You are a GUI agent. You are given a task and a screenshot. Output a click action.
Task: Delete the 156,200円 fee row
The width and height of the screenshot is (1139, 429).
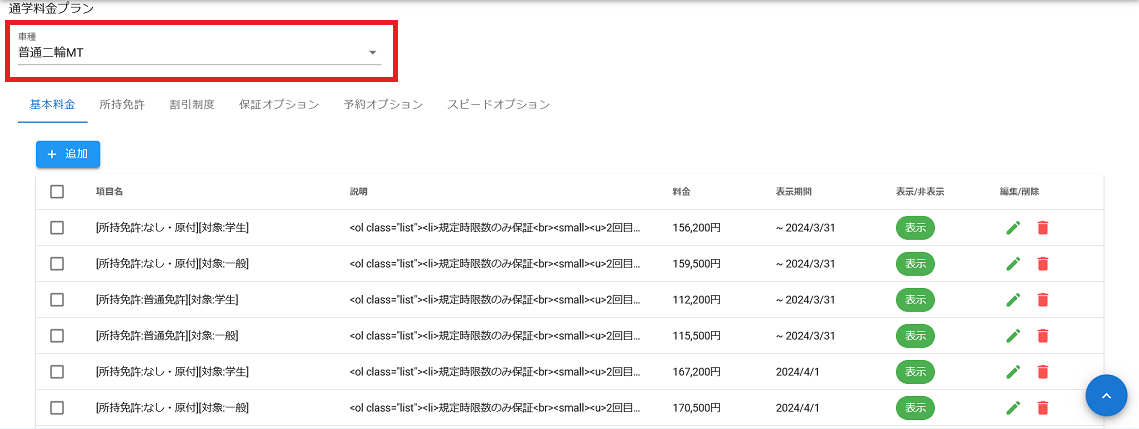click(x=1042, y=228)
